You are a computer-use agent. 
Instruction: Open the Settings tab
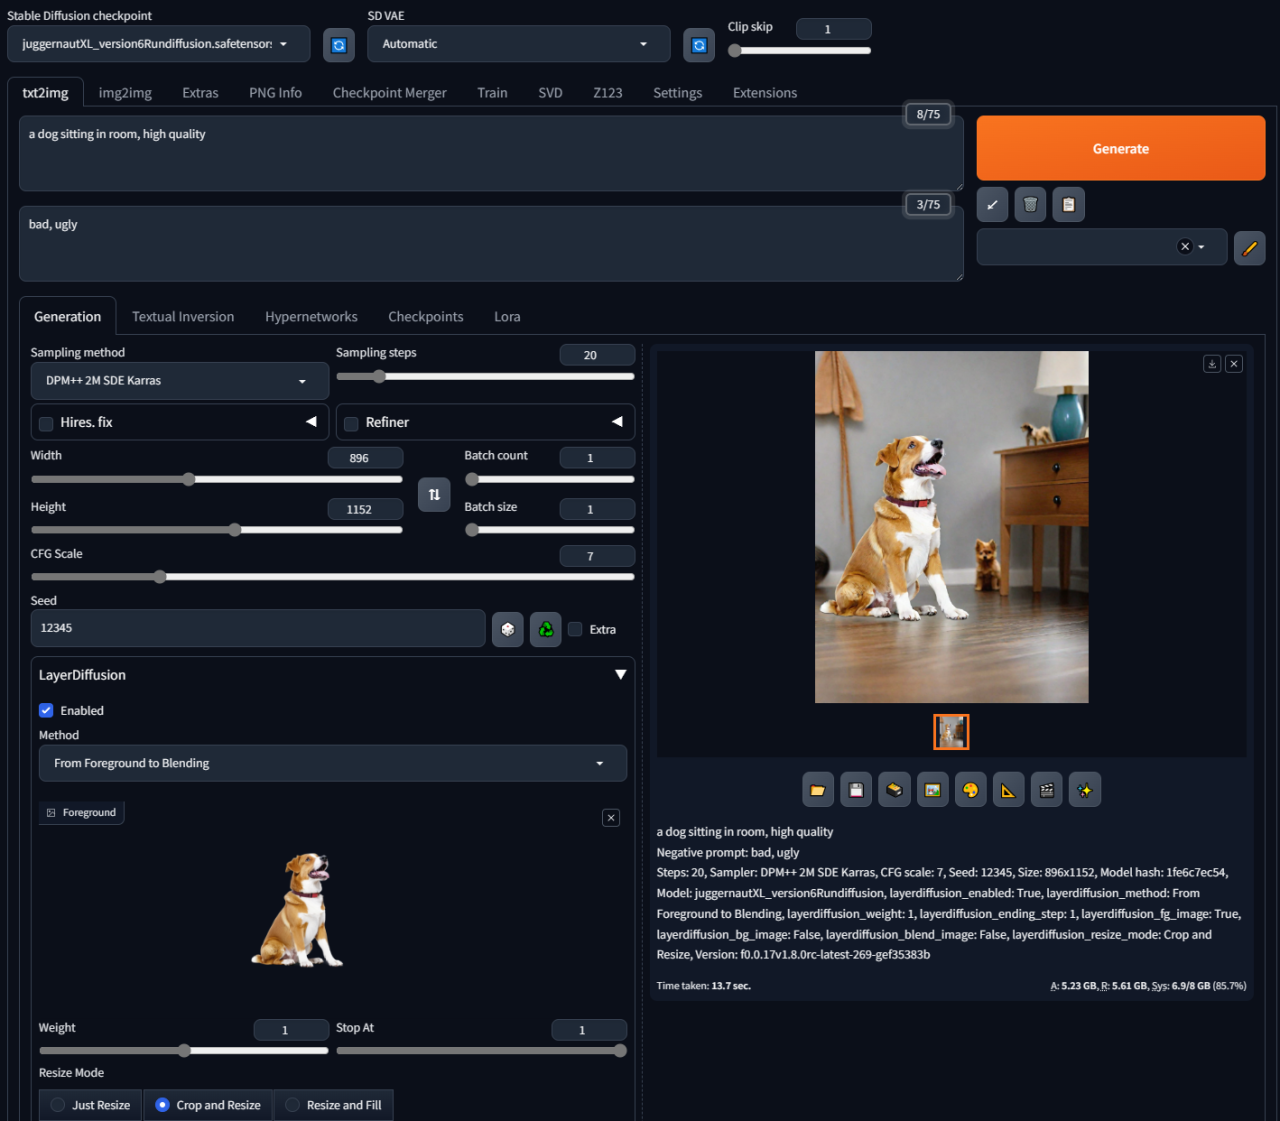tap(677, 93)
